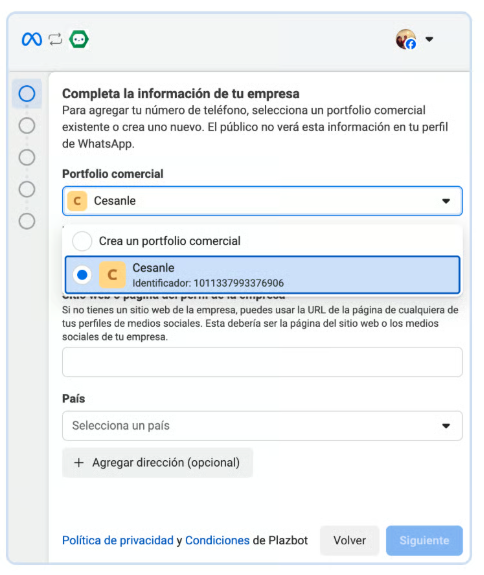The height and width of the screenshot is (575, 484).
Task: Click Agregar dirección (opcional) button
Action: [157, 463]
